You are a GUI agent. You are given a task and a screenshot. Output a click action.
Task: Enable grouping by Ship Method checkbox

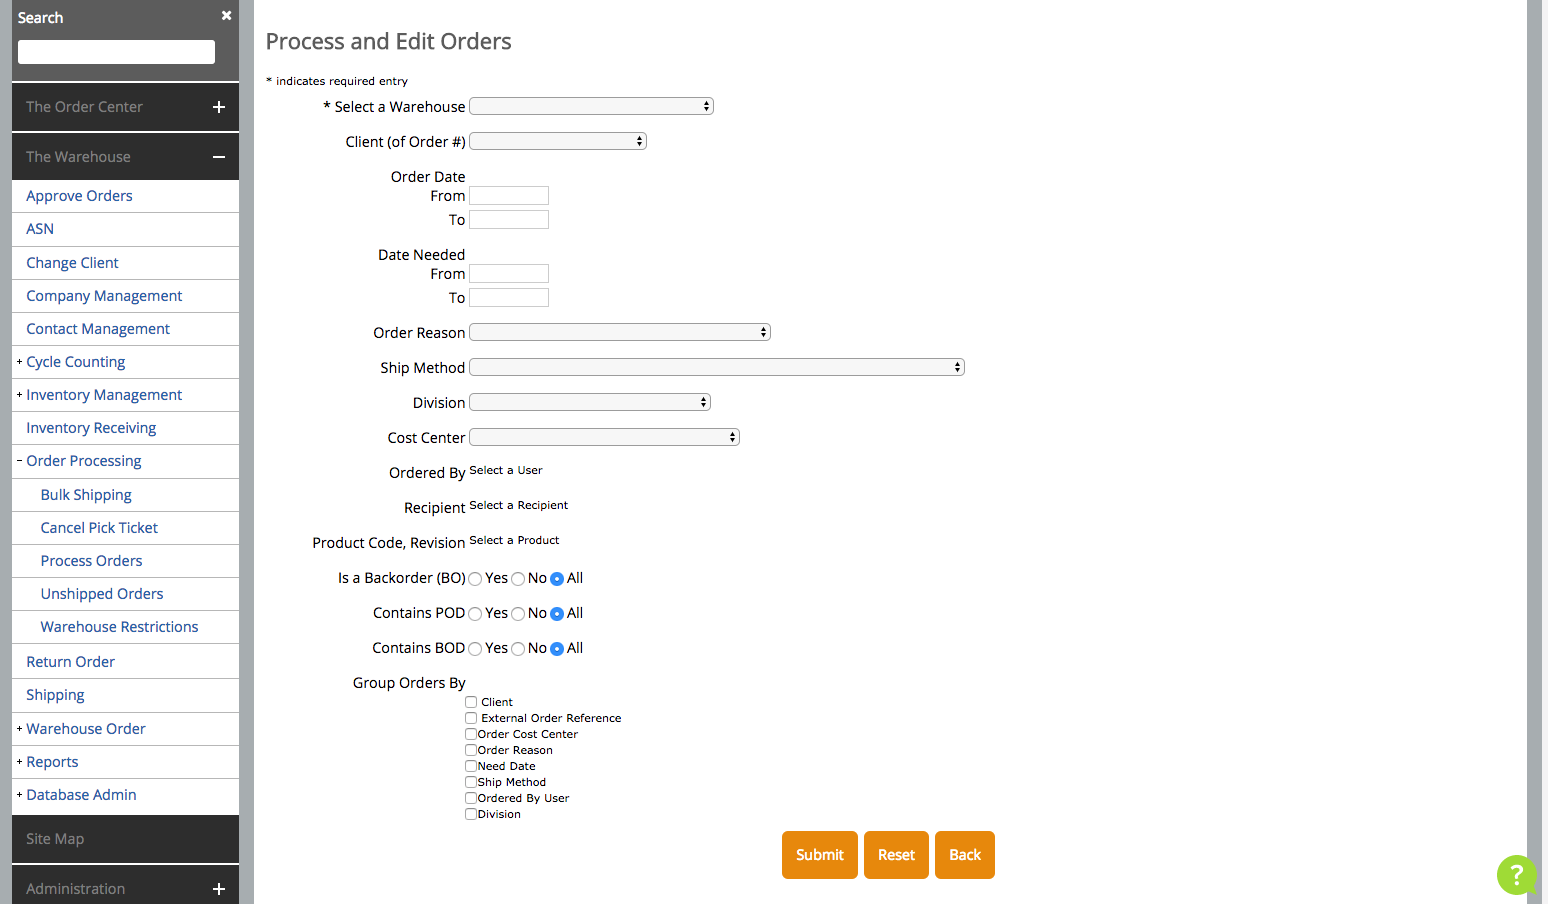click(x=471, y=782)
